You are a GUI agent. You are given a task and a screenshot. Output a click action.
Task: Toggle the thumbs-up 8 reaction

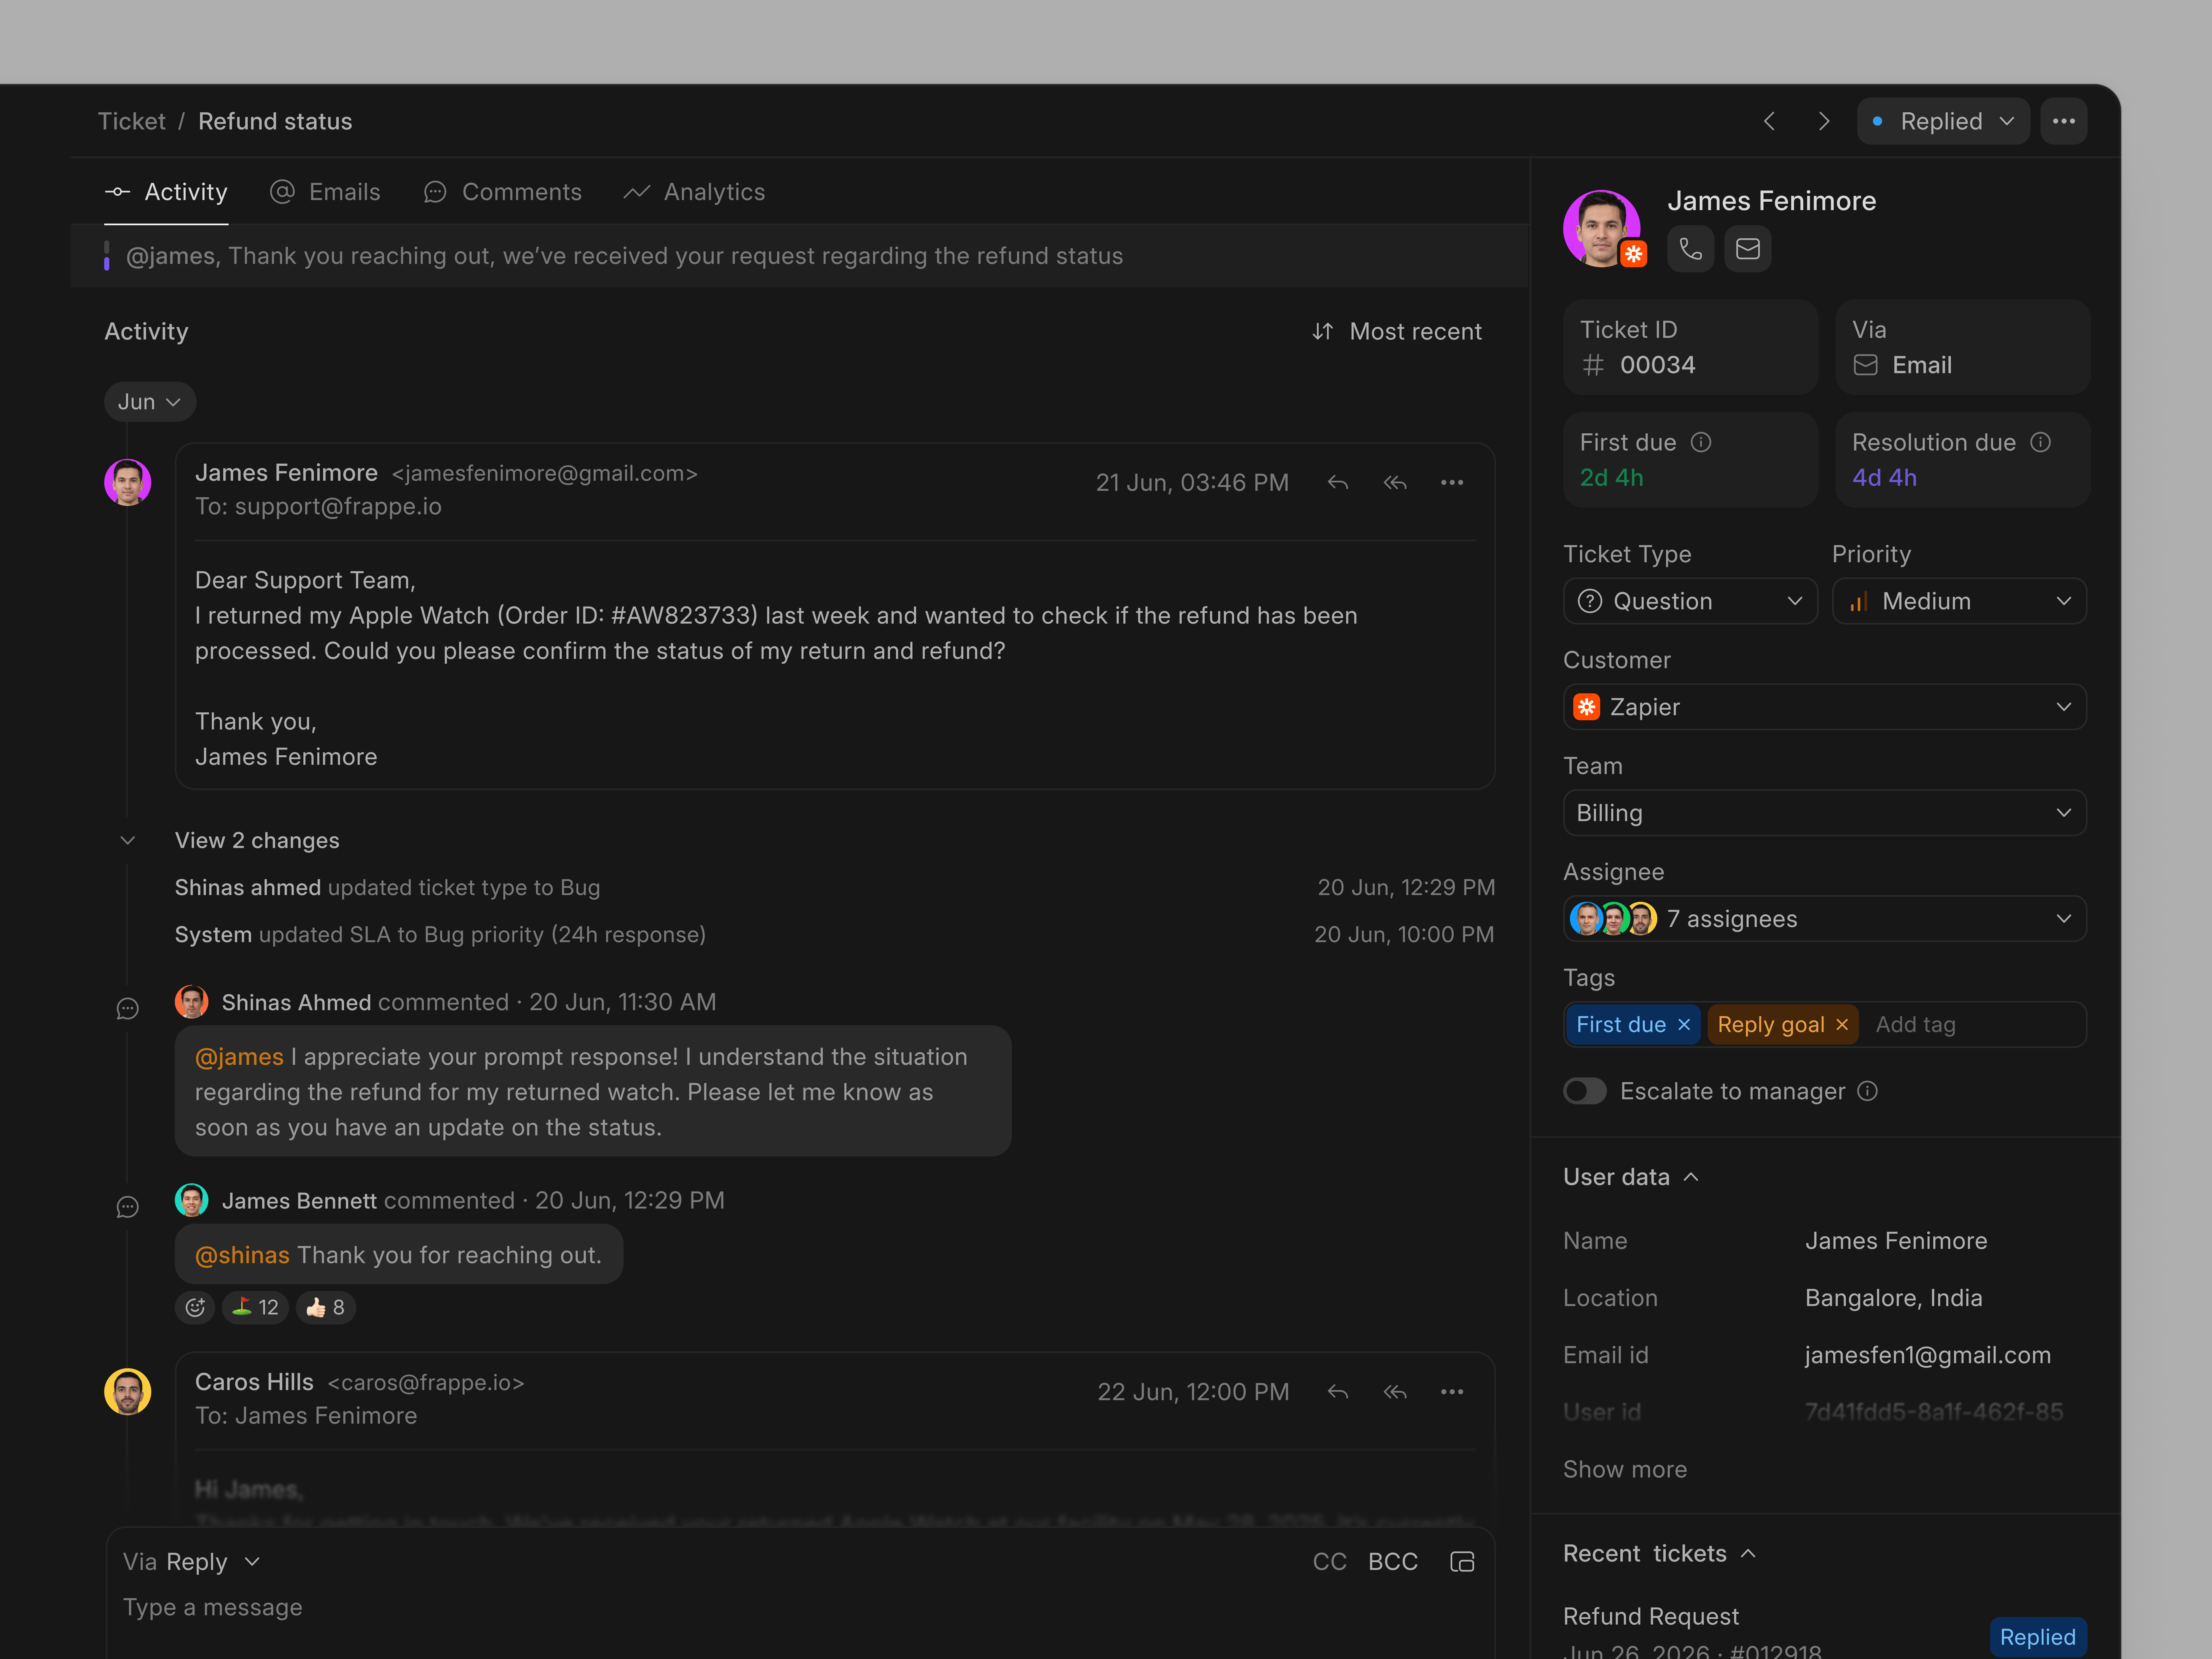pos(326,1307)
